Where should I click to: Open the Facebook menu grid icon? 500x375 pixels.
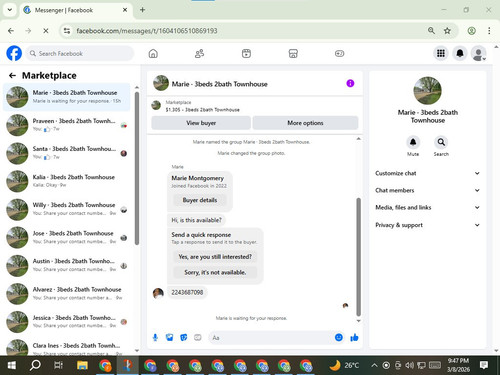pyautogui.click(x=441, y=53)
